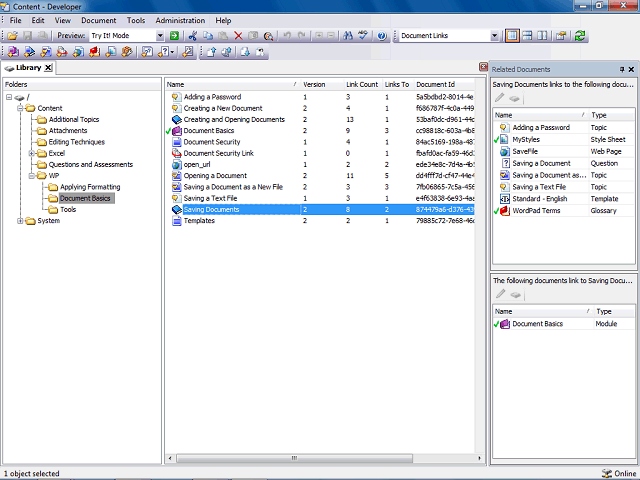The height and width of the screenshot is (480, 640).
Task: Open the Administration menu
Action: point(180,20)
